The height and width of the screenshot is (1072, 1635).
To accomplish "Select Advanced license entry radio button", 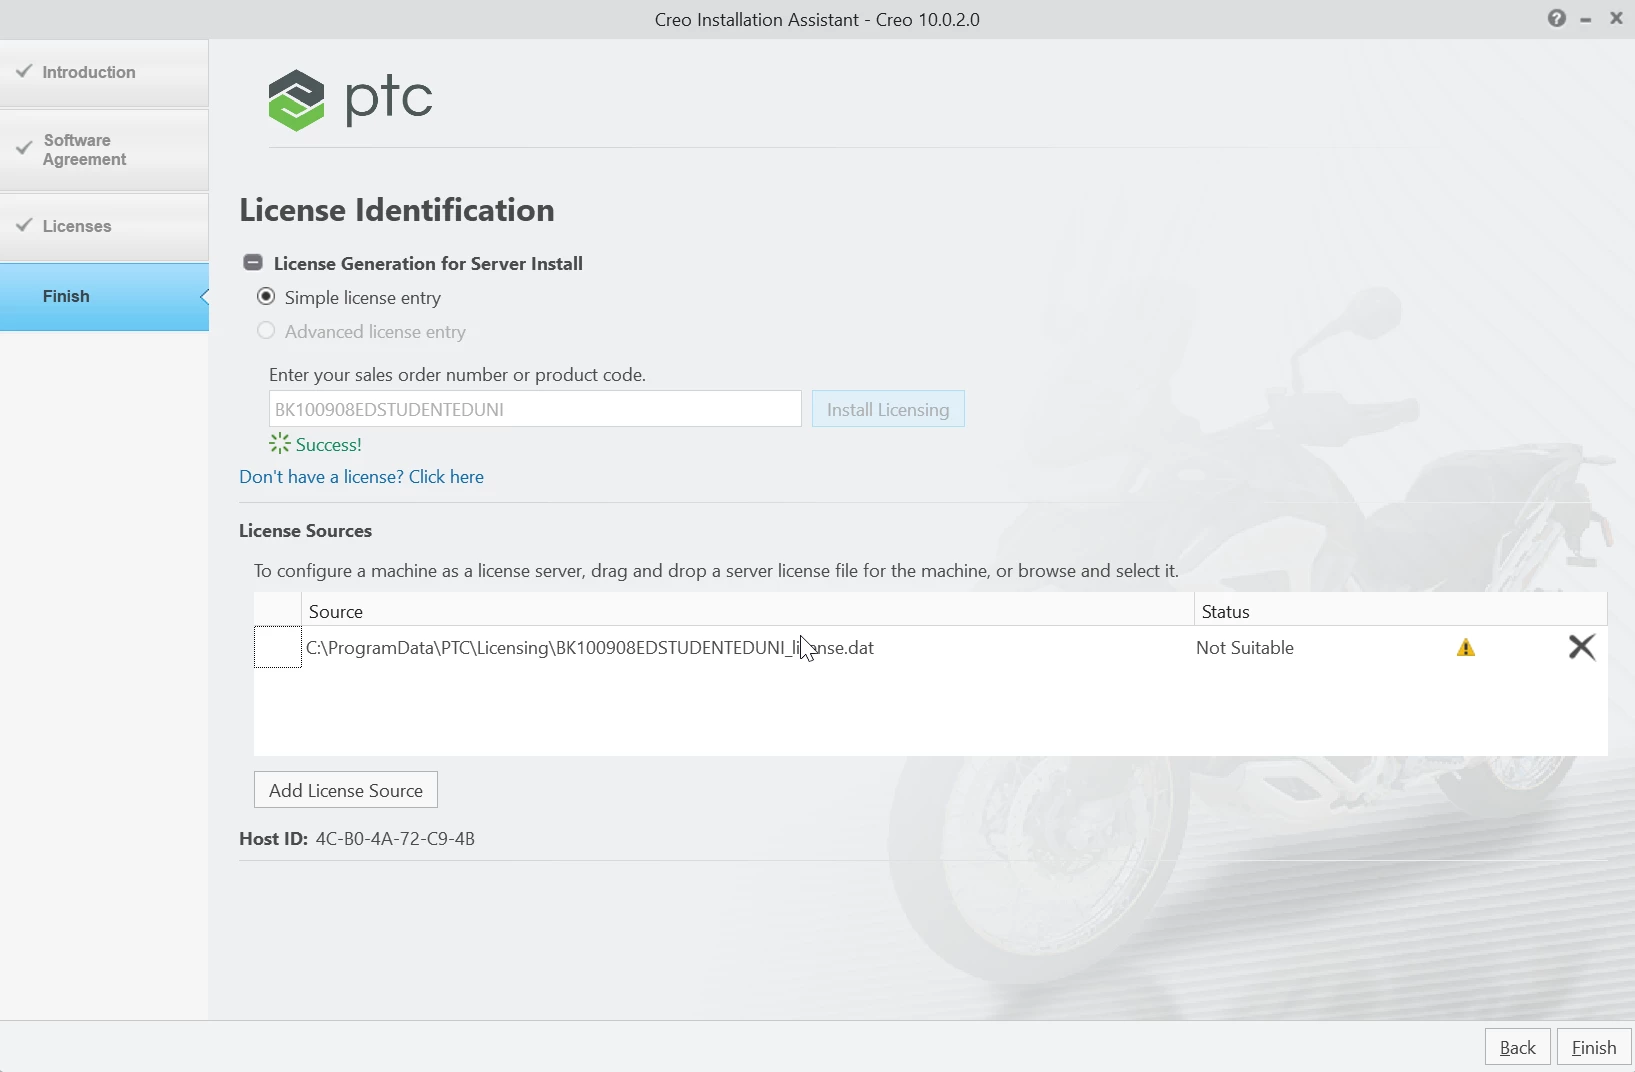I will 266,331.
